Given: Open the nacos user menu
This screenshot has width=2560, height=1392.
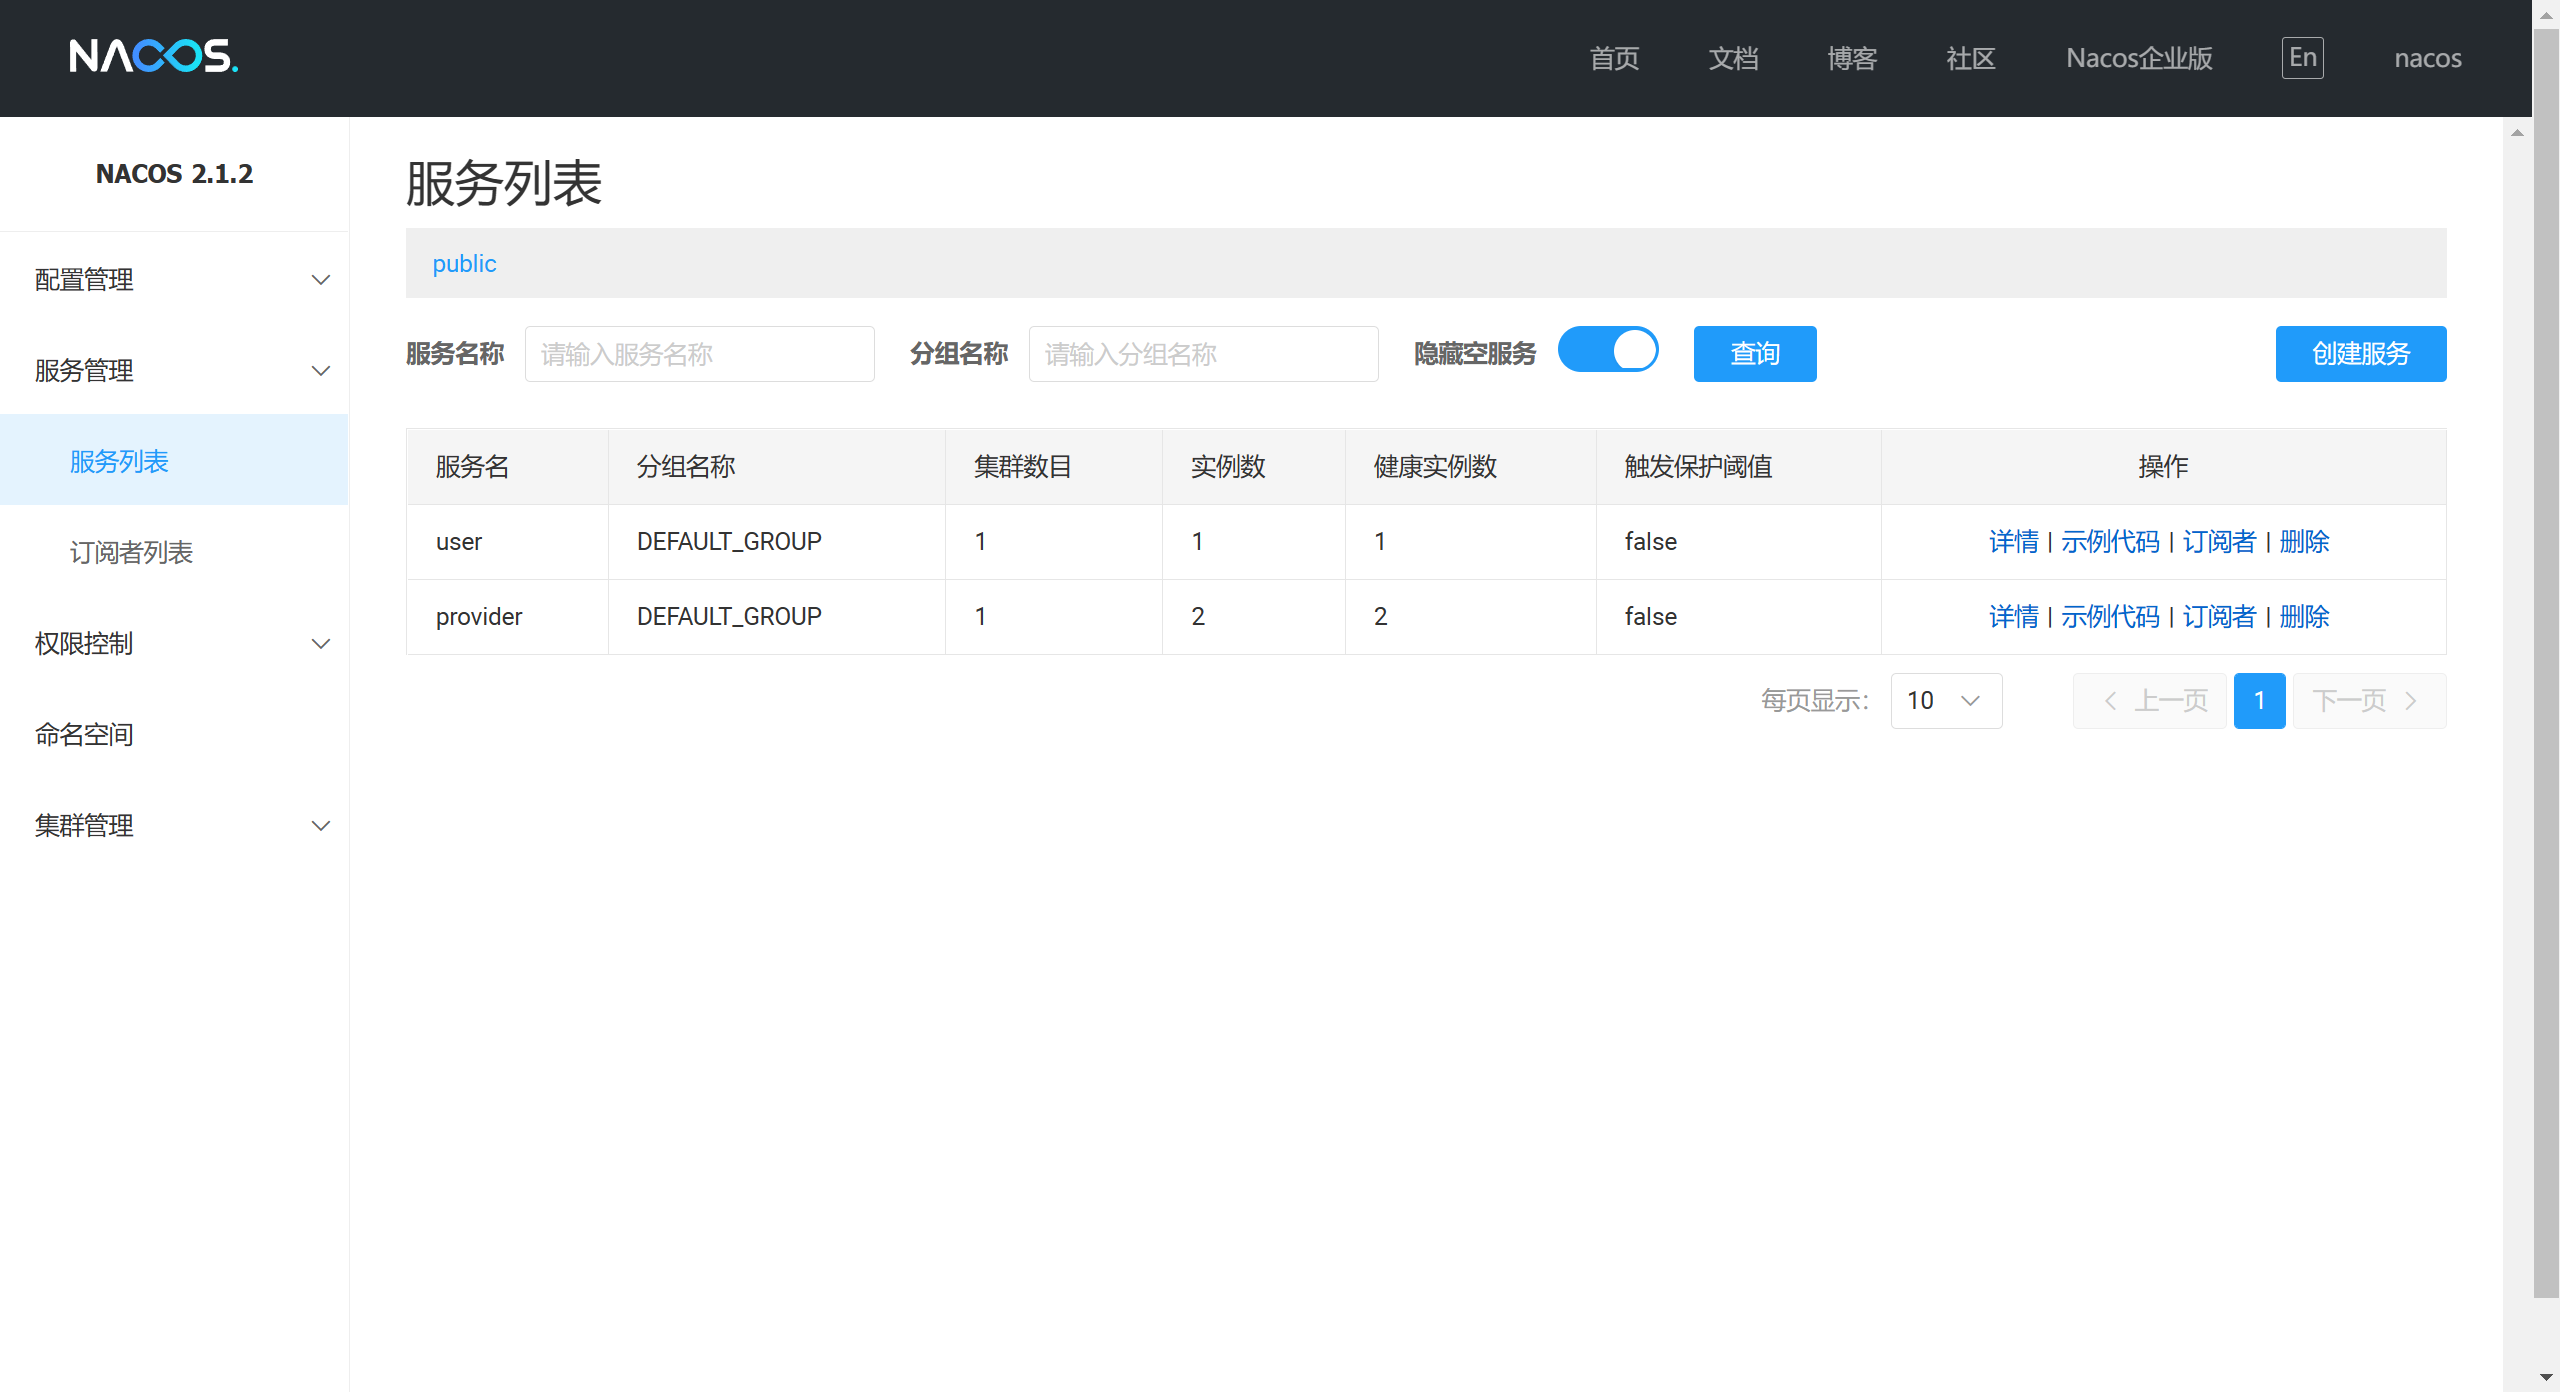Looking at the screenshot, I should pos(2427,58).
